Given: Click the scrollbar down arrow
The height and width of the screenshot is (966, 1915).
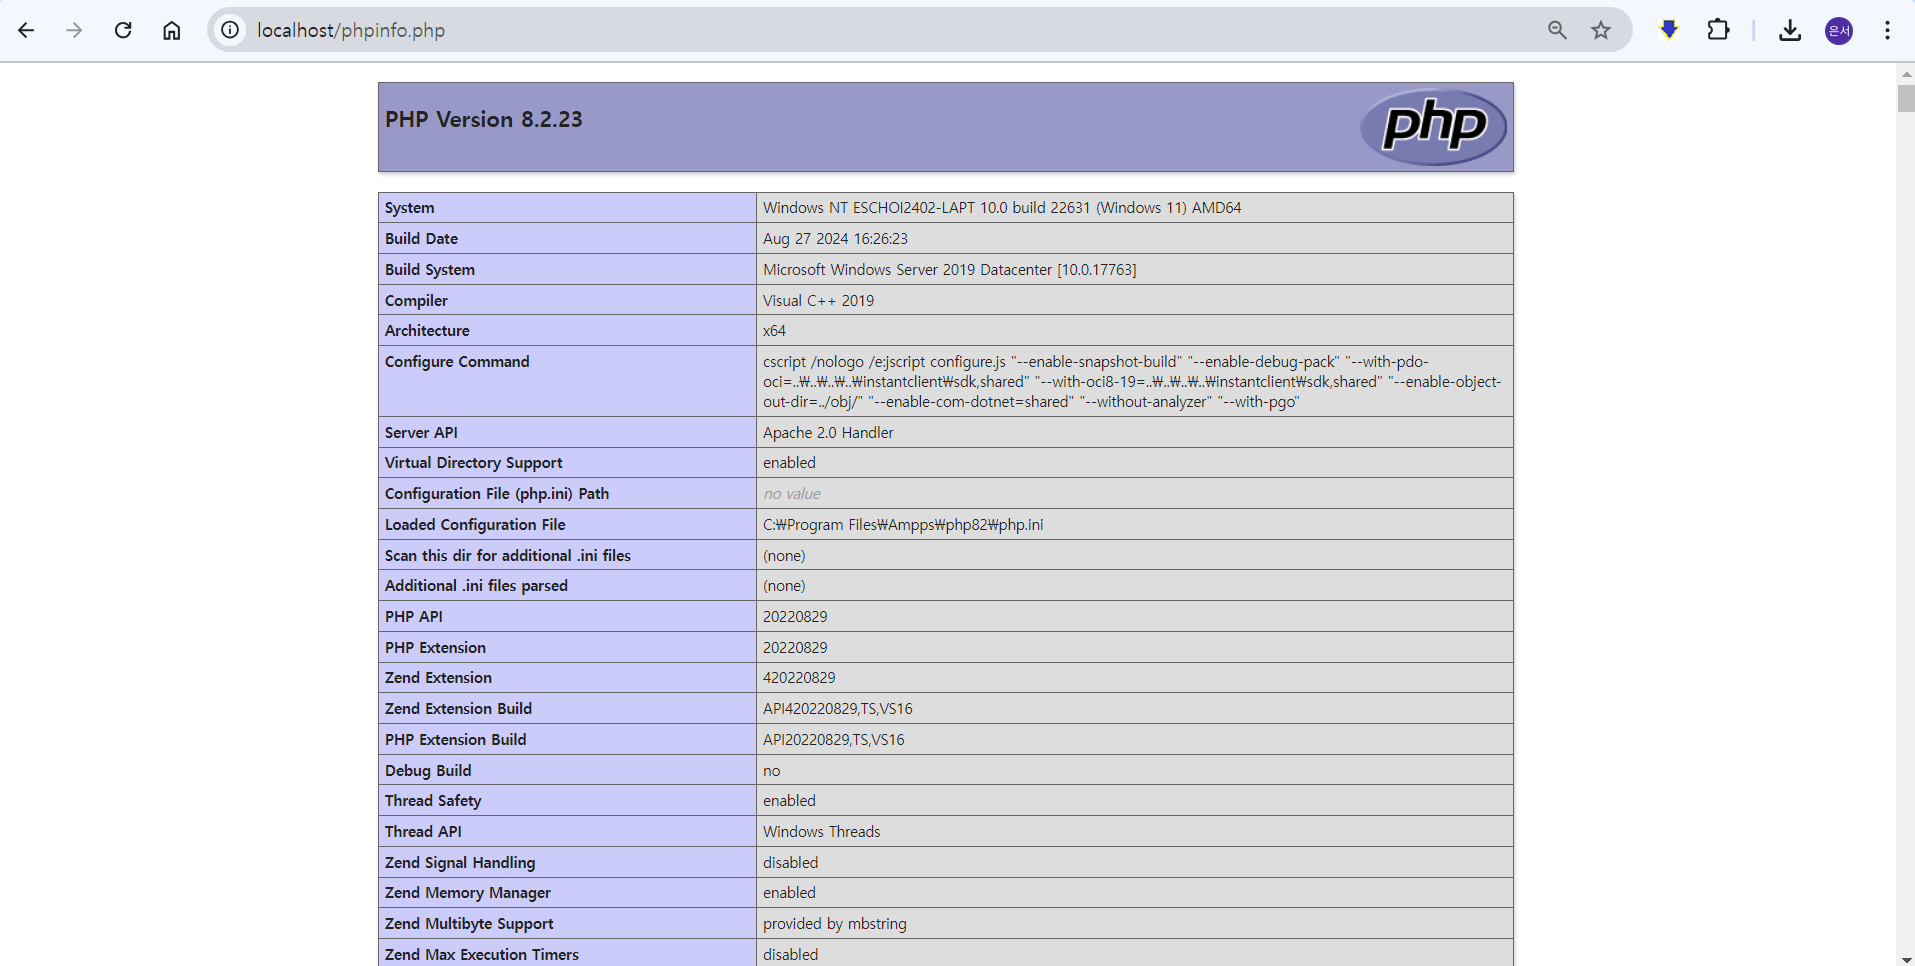Looking at the screenshot, I should point(1906,958).
